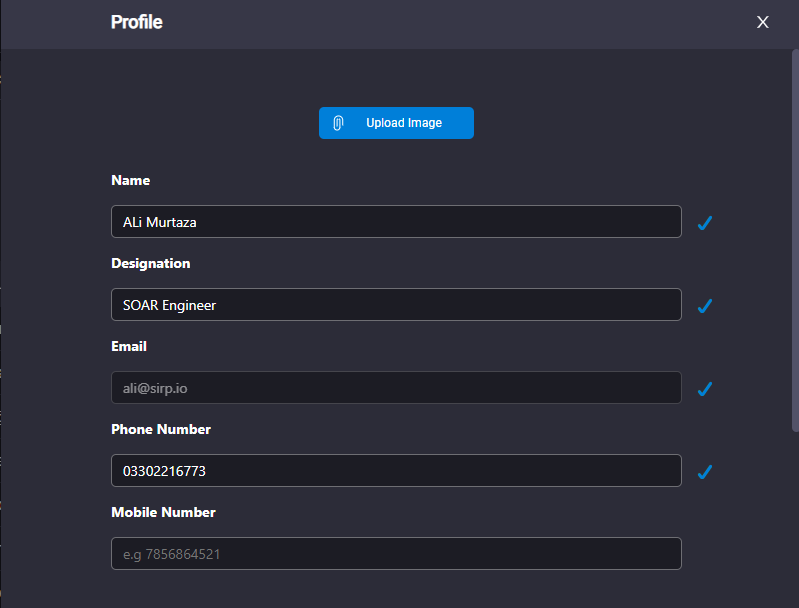This screenshot has height=608, width=799.
Task: Focus the Name field containing ALi Murtaza
Action: click(x=396, y=222)
